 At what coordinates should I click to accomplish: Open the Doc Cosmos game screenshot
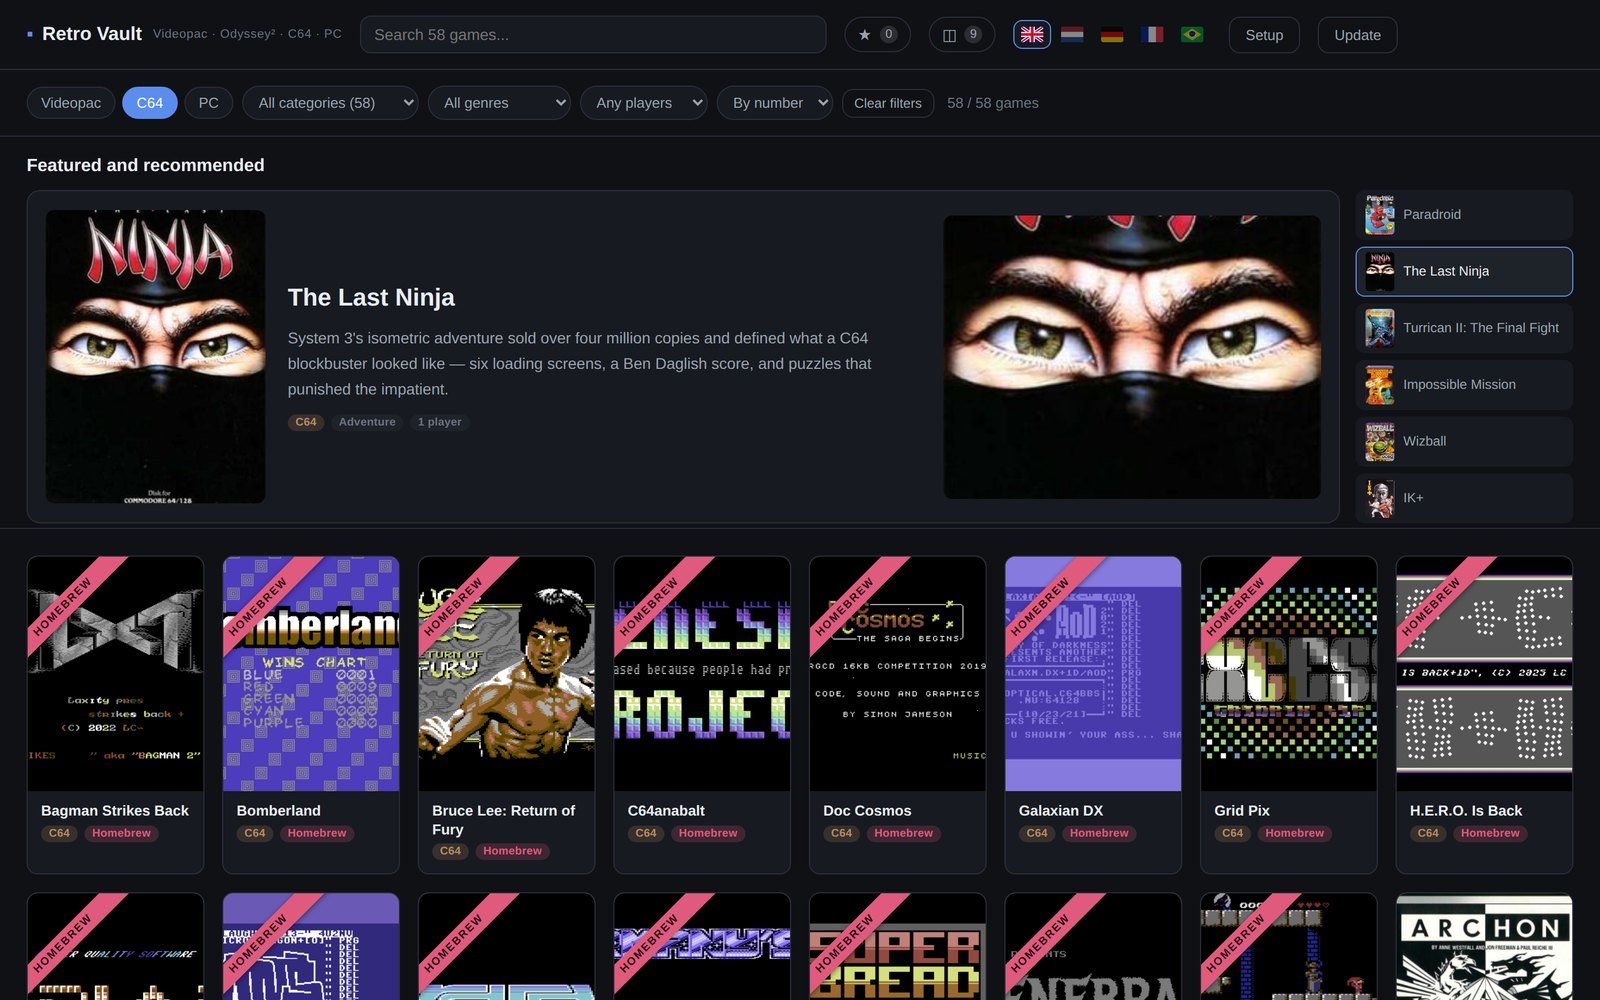897,674
